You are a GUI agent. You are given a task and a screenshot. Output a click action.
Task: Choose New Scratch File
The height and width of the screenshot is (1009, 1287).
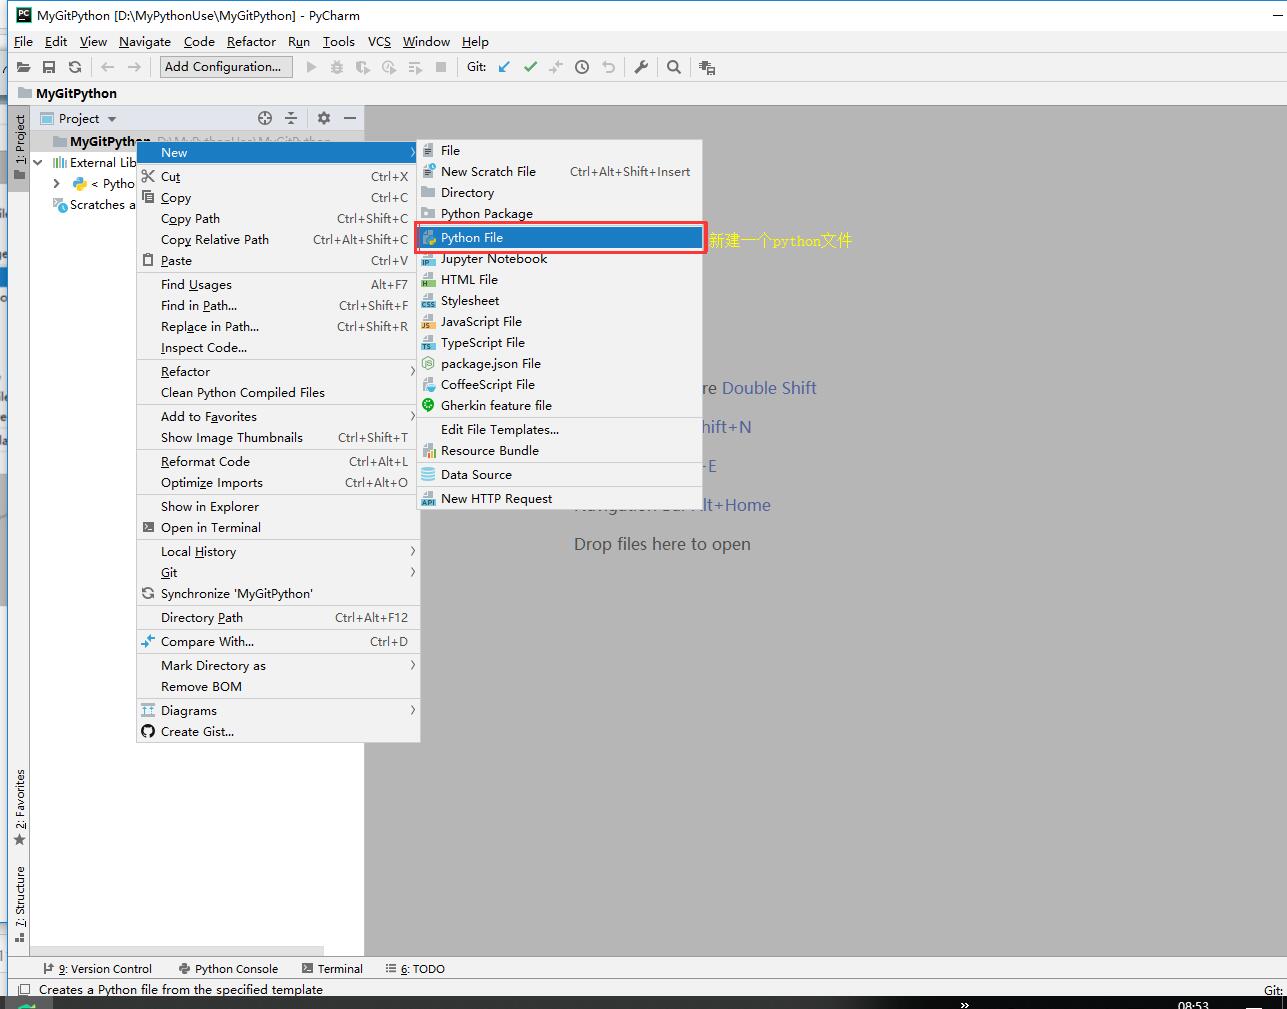coord(560,172)
